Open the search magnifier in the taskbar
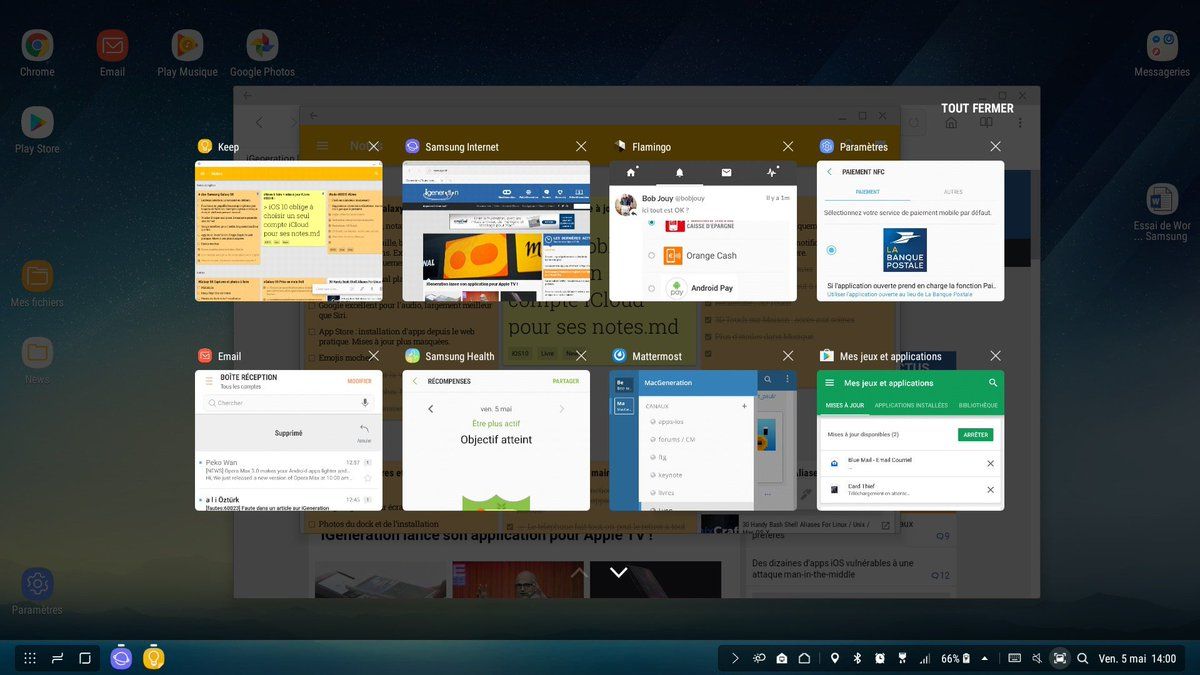1200x675 pixels. (1083, 658)
